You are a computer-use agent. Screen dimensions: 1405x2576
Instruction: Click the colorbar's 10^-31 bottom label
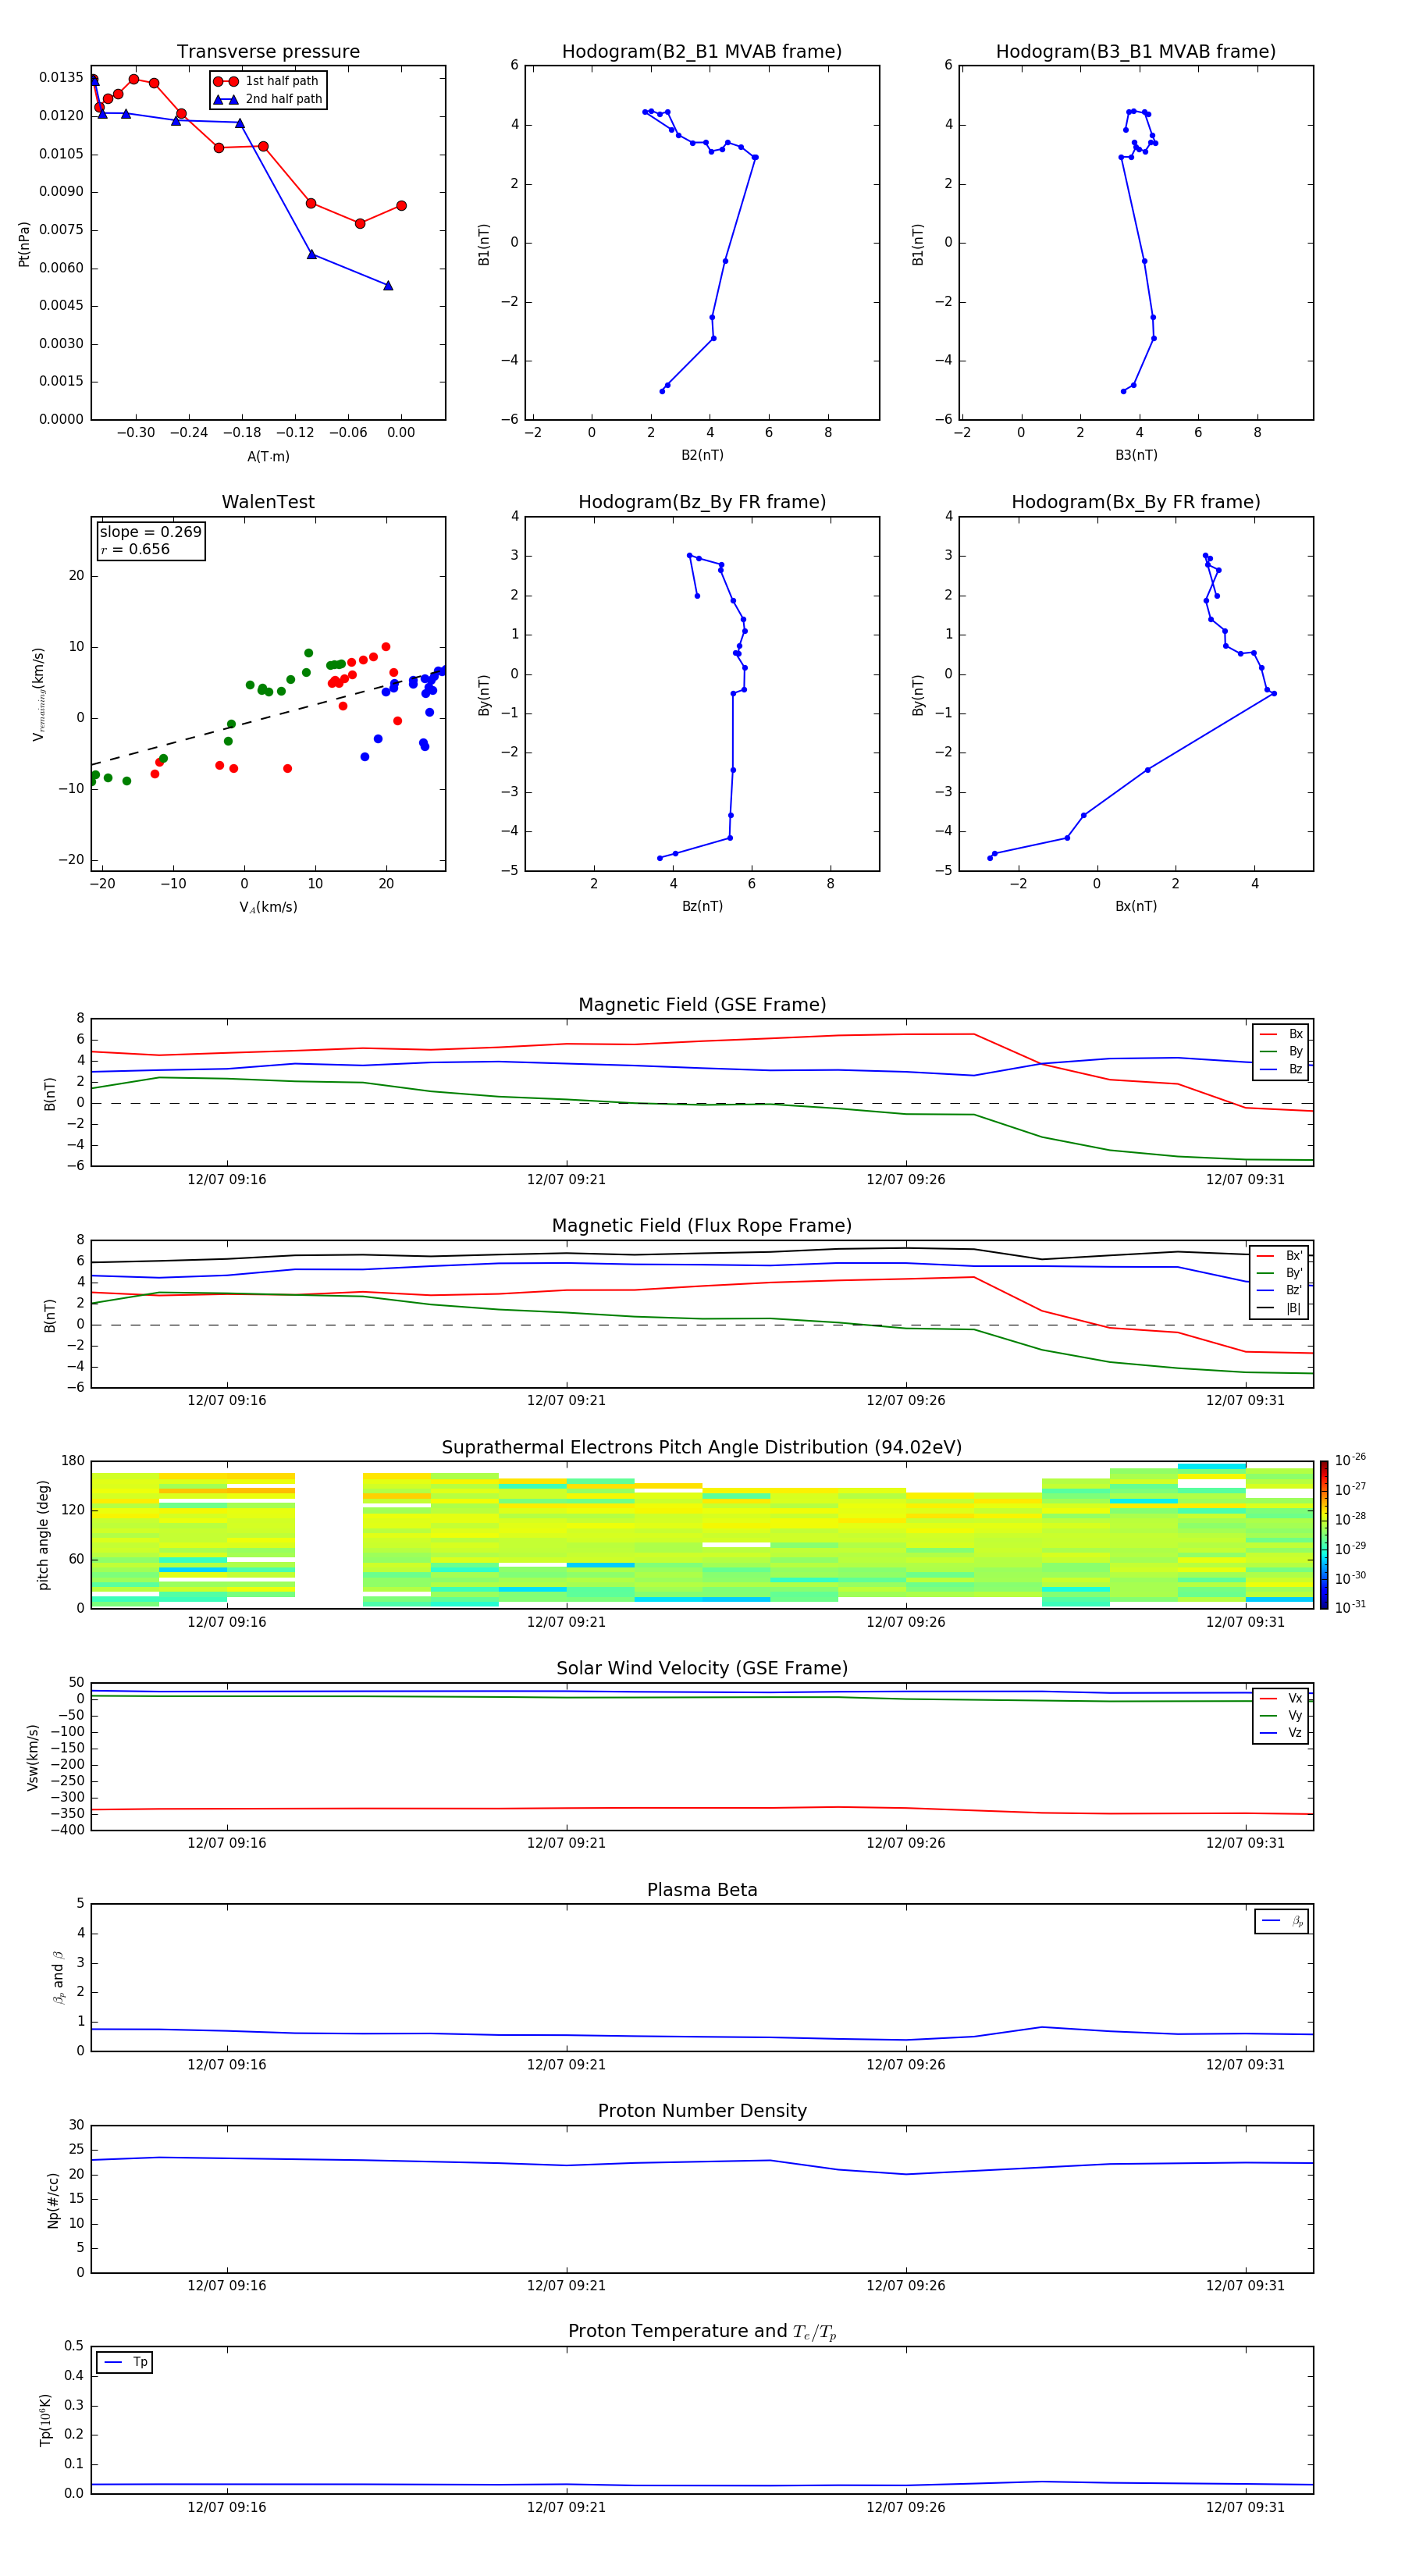(1350, 1607)
